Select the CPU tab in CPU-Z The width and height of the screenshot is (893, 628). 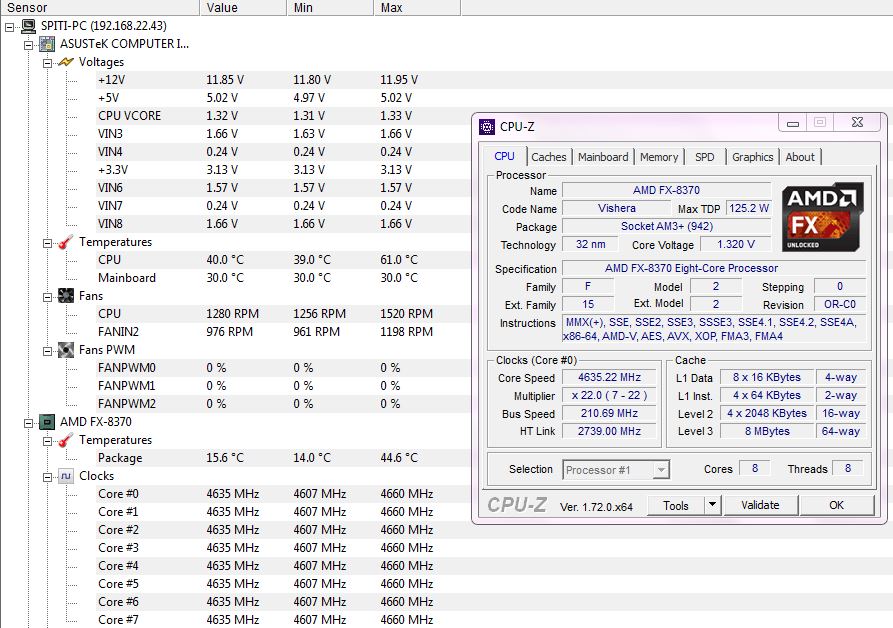pyautogui.click(x=504, y=156)
